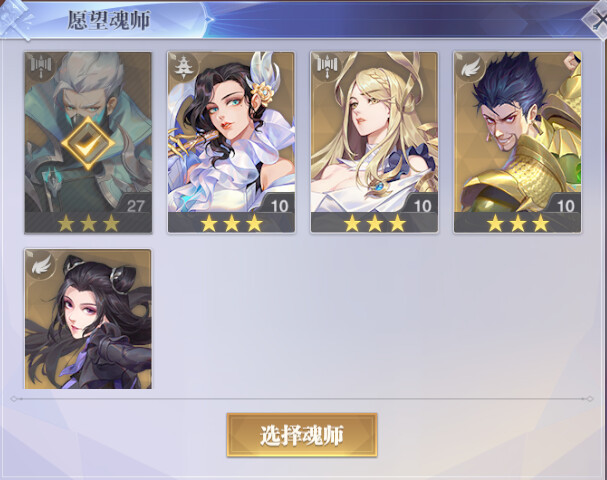Select the masked gray-haired soul master card
The image size is (607, 480).
pyautogui.click(x=88, y=143)
